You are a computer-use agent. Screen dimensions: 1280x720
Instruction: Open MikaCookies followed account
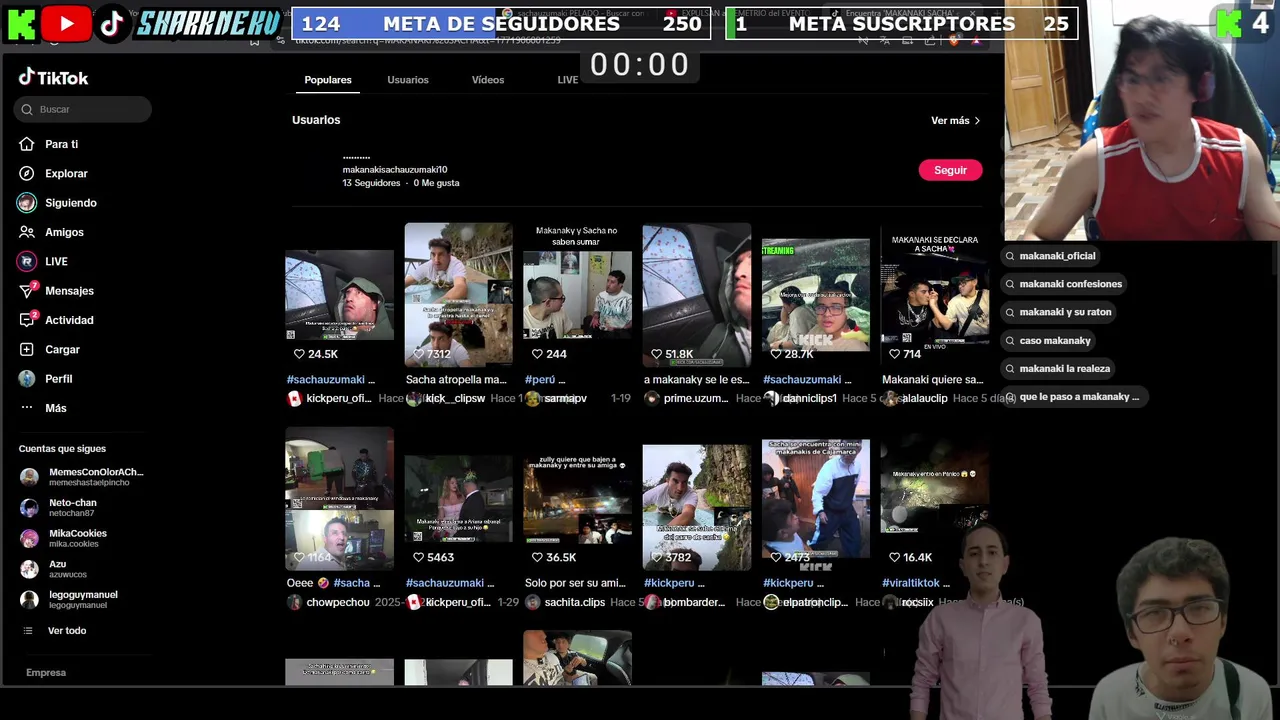65,538
